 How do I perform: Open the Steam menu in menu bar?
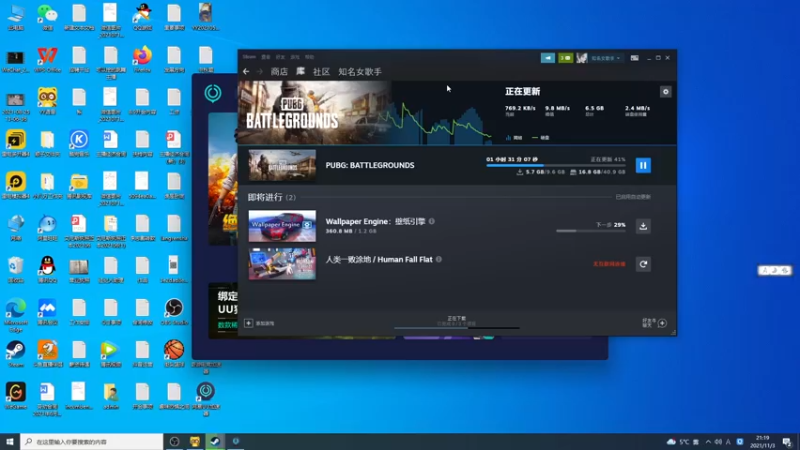(249, 57)
